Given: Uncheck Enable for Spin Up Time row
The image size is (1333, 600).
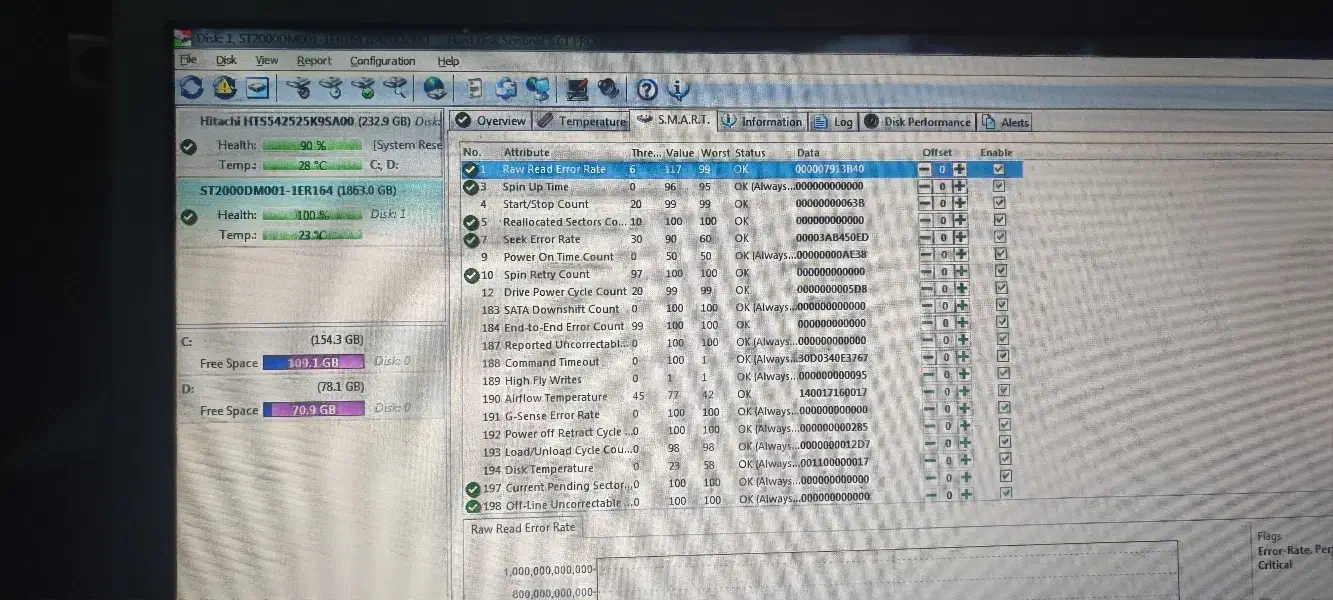Looking at the screenshot, I should click(x=998, y=186).
